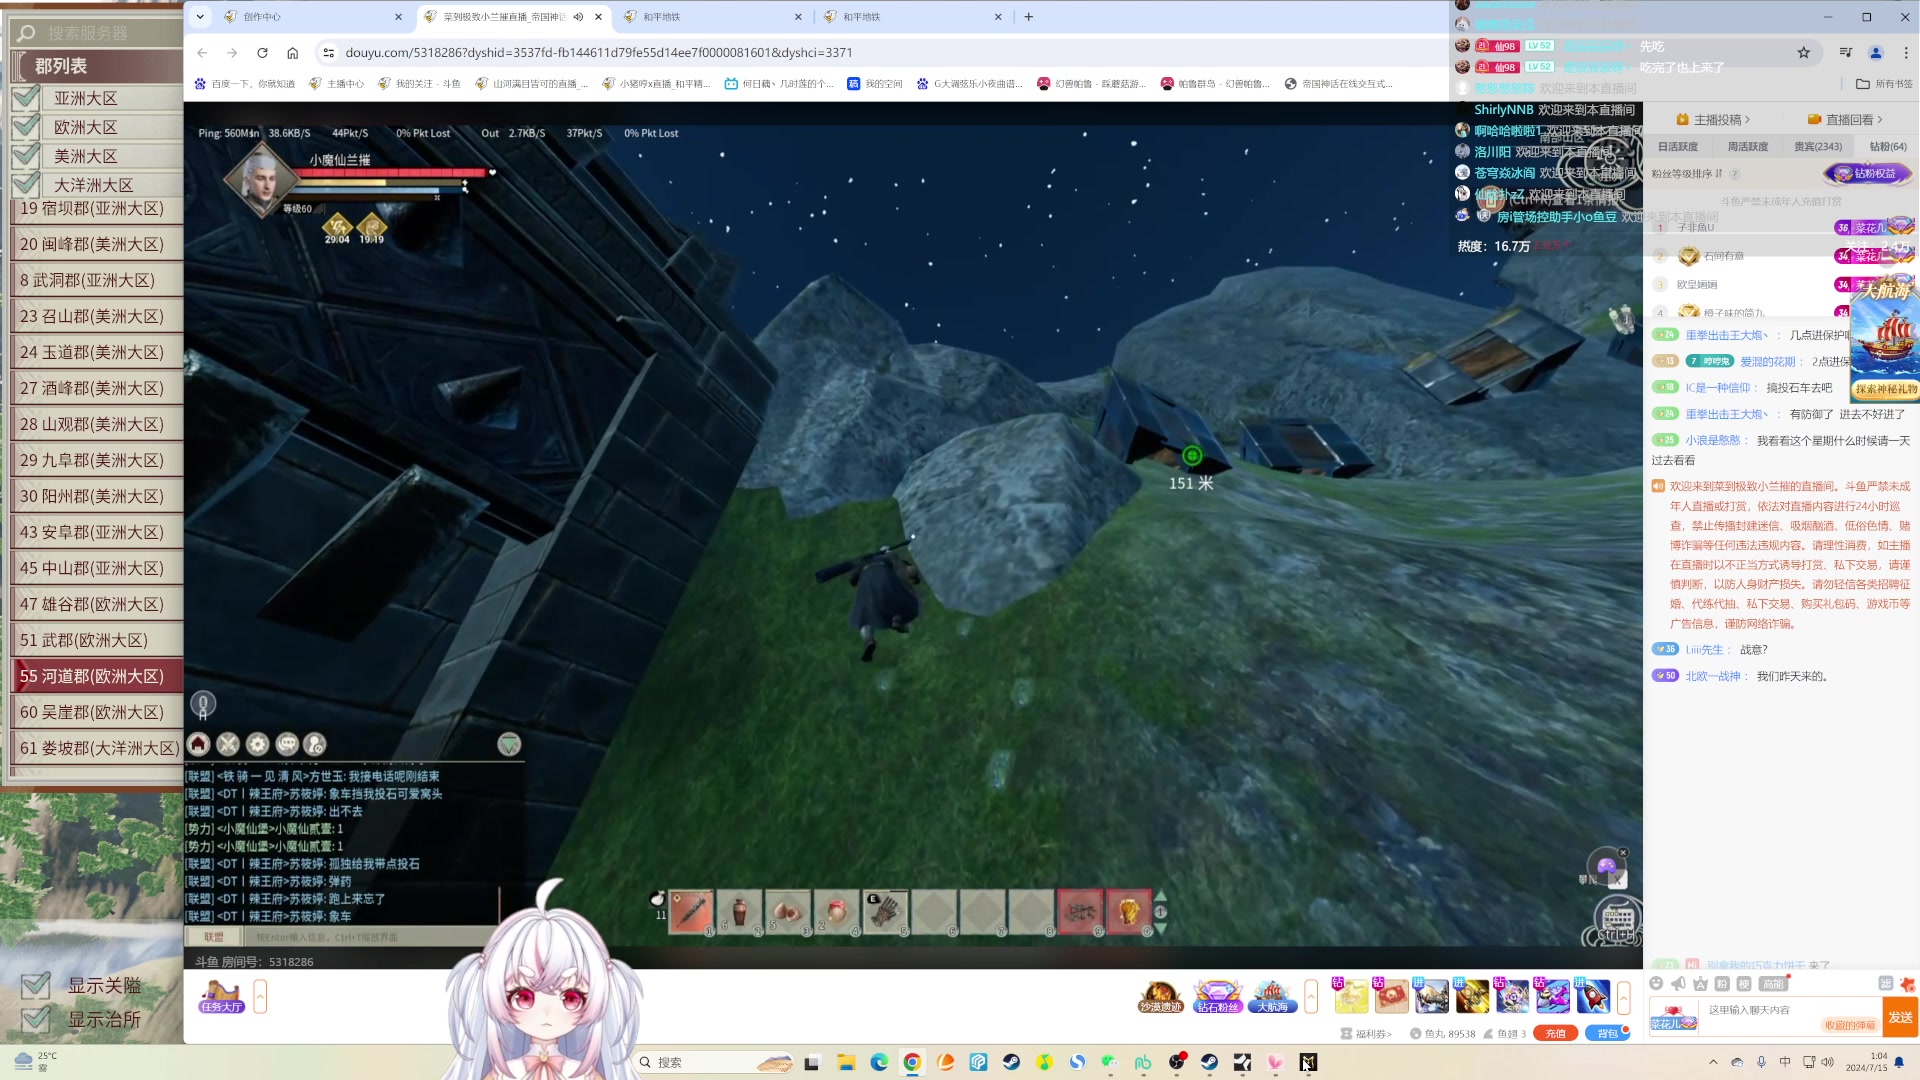
Task: Toggle the 欧洲大区 checkbox
Action: (27, 127)
